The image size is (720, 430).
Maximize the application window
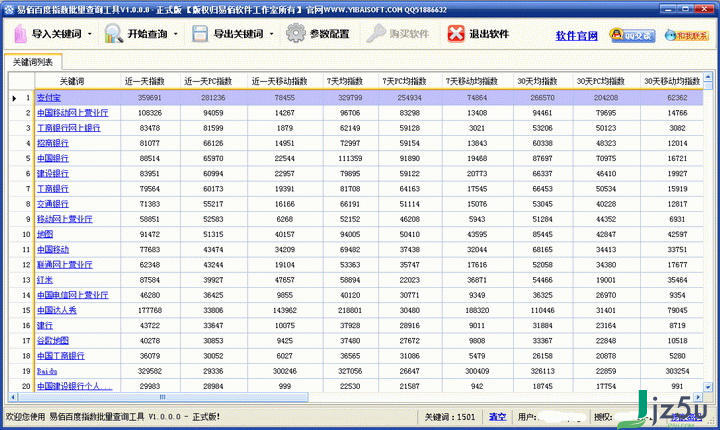[684, 8]
